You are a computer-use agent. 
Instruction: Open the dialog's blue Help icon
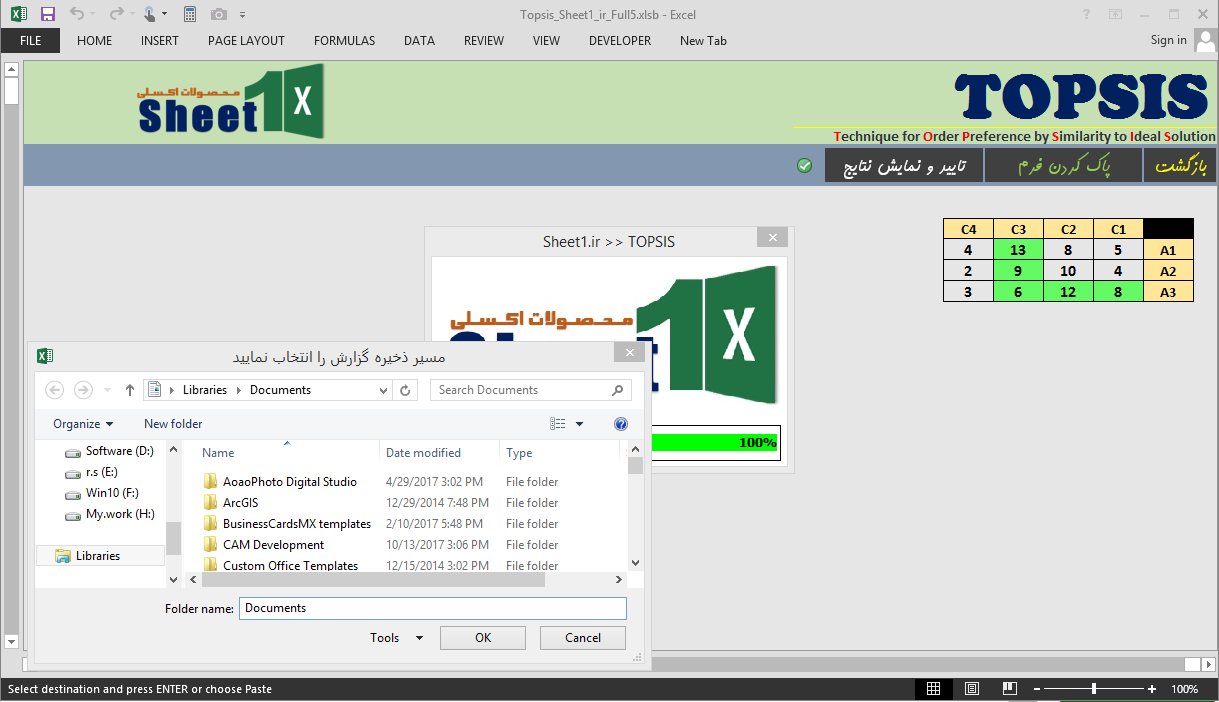click(620, 424)
